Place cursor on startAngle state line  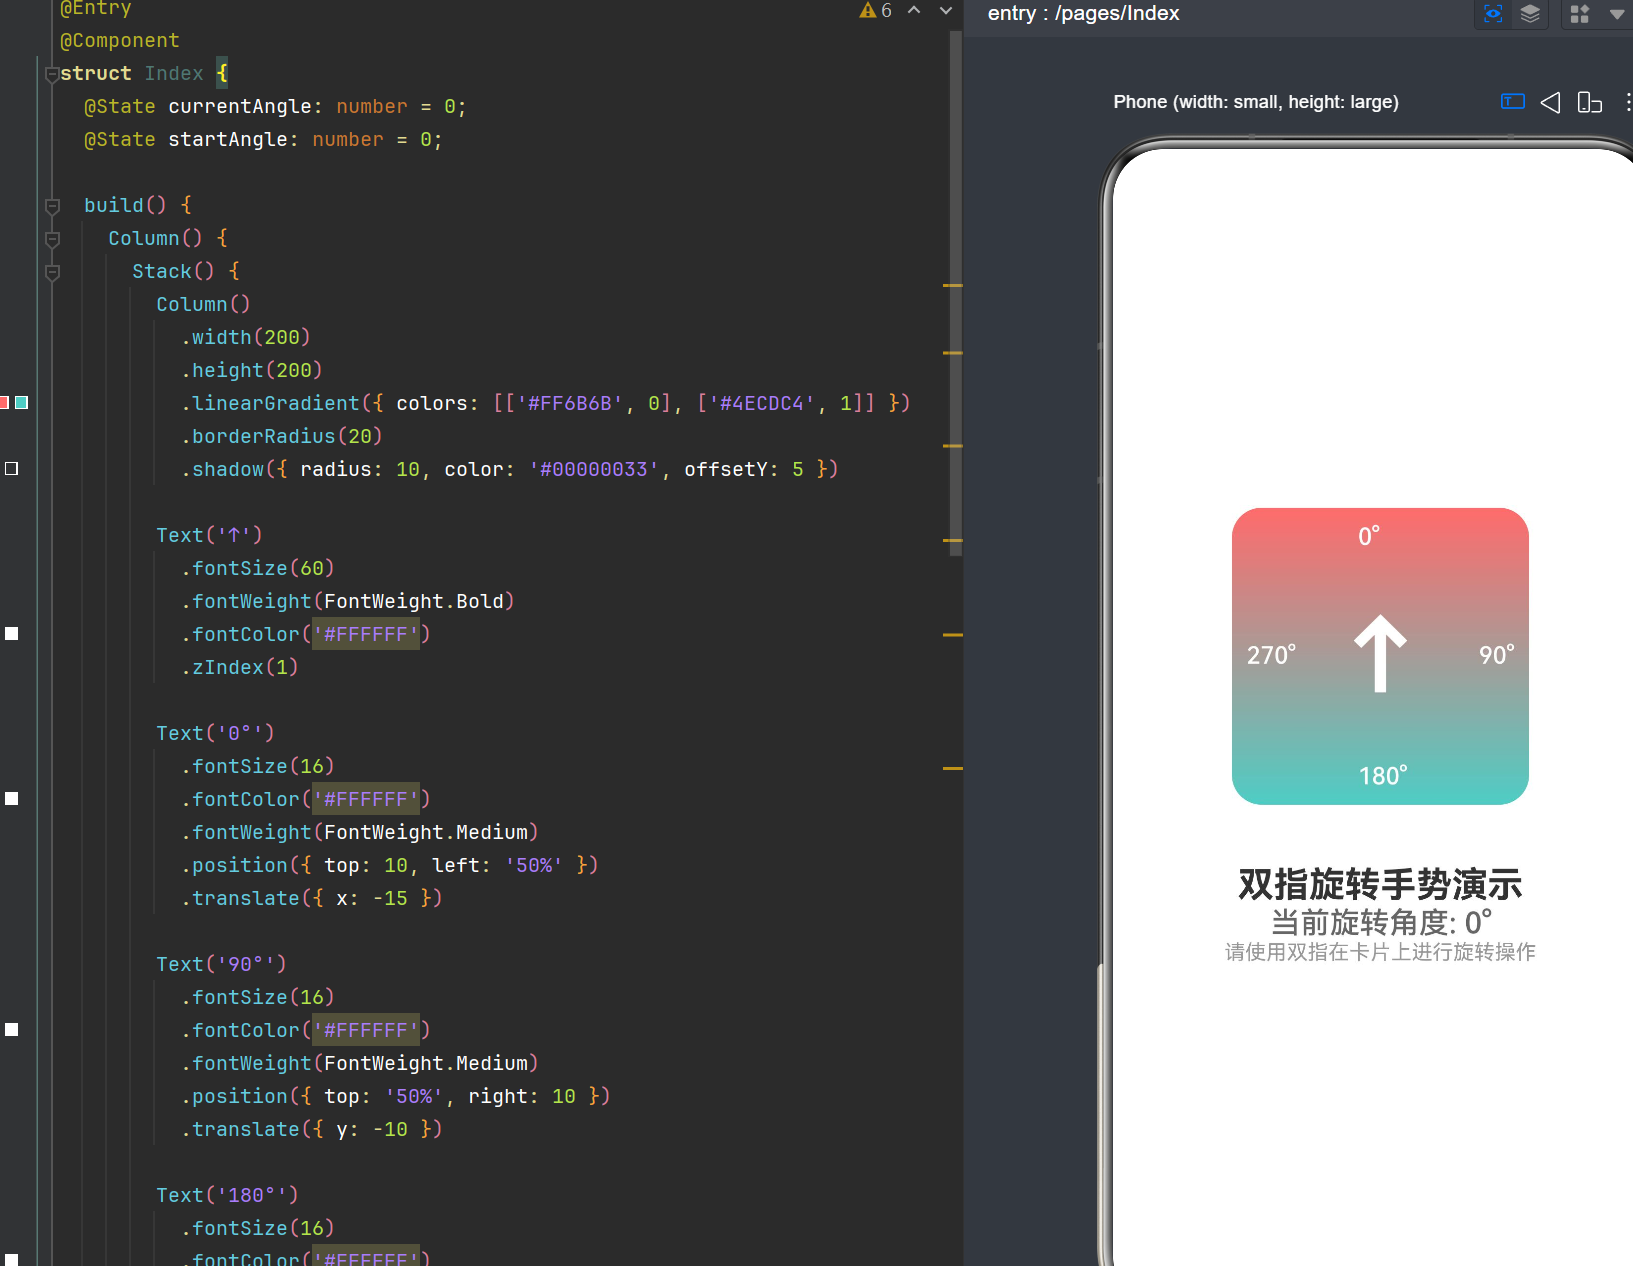pyautogui.click(x=263, y=140)
